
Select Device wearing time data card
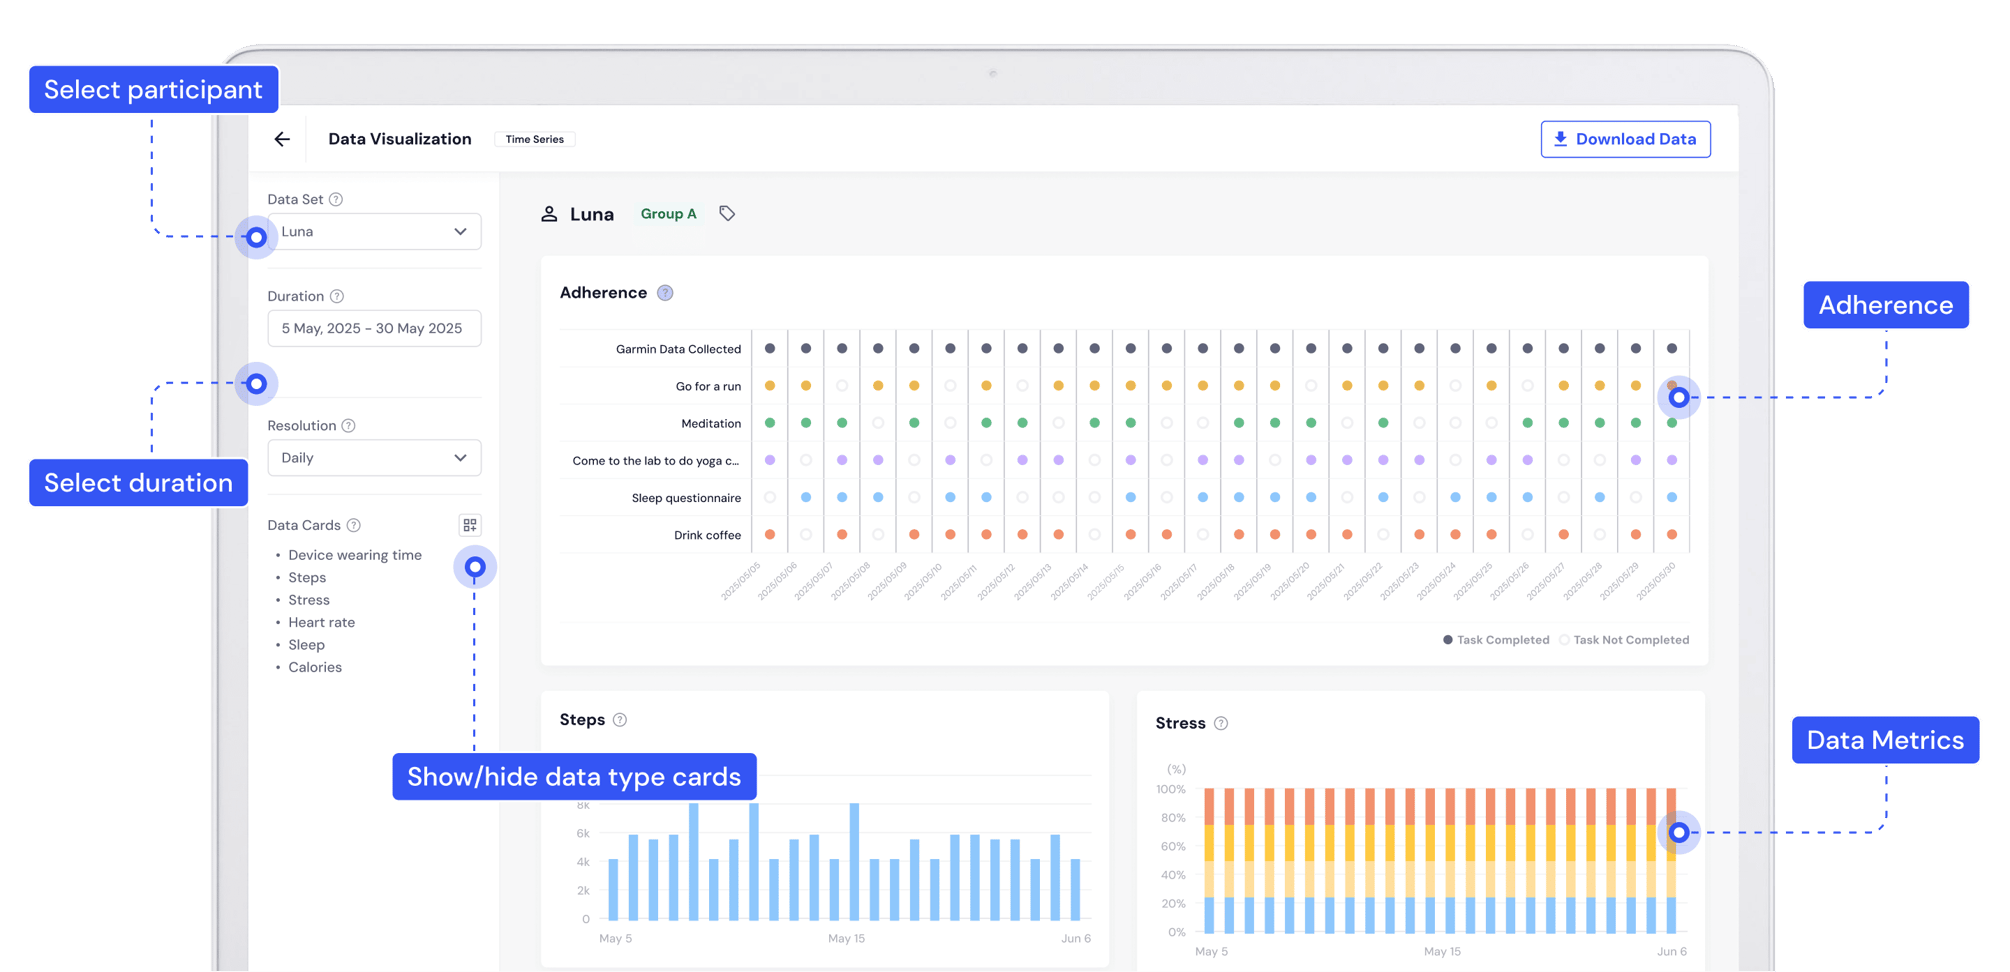[355, 555]
